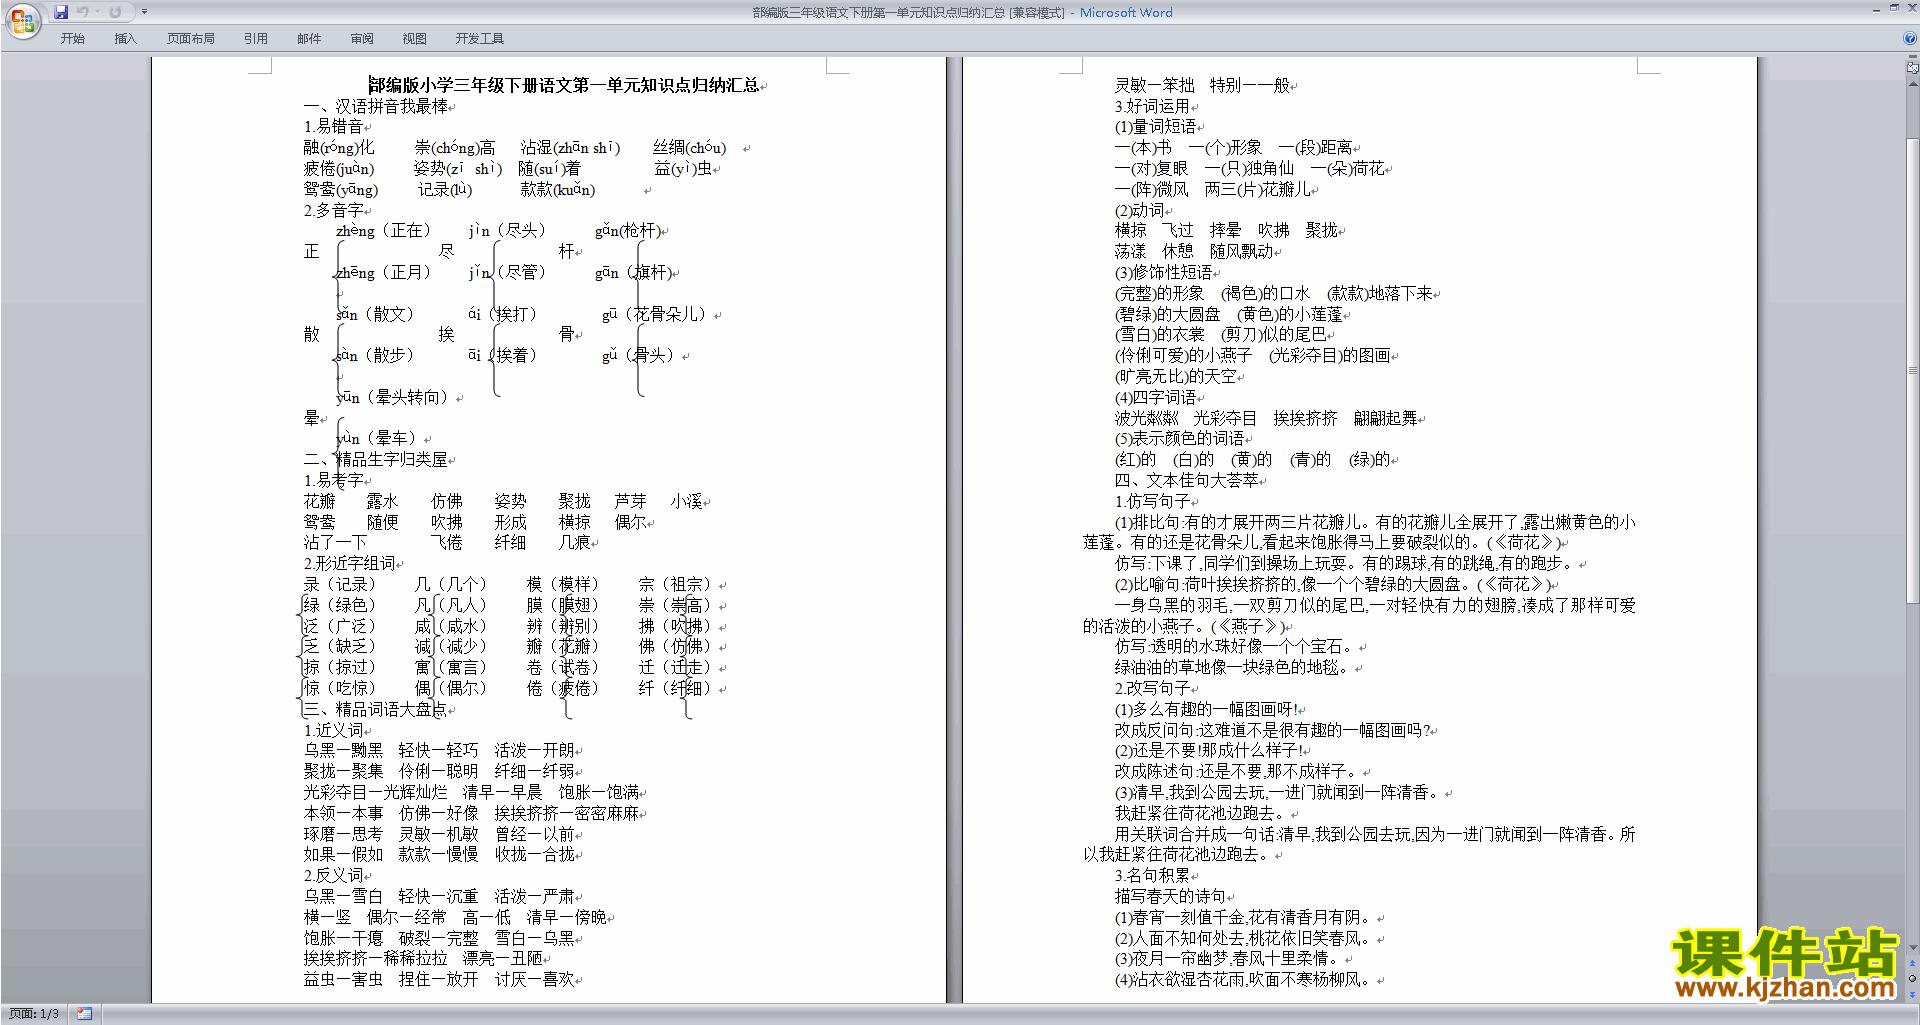Open the Select Browse Object button
The height and width of the screenshot is (1025, 1920).
pyautogui.click(x=1913, y=978)
